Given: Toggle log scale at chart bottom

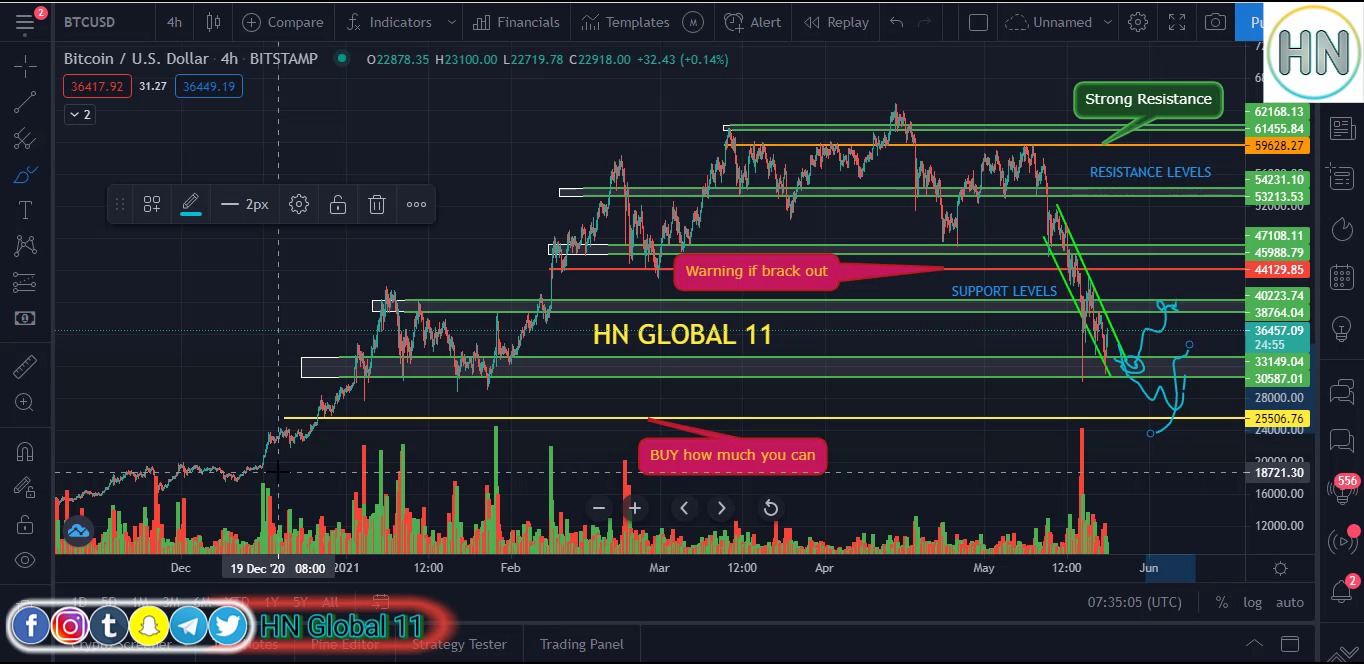Looking at the screenshot, I should (x=1252, y=602).
